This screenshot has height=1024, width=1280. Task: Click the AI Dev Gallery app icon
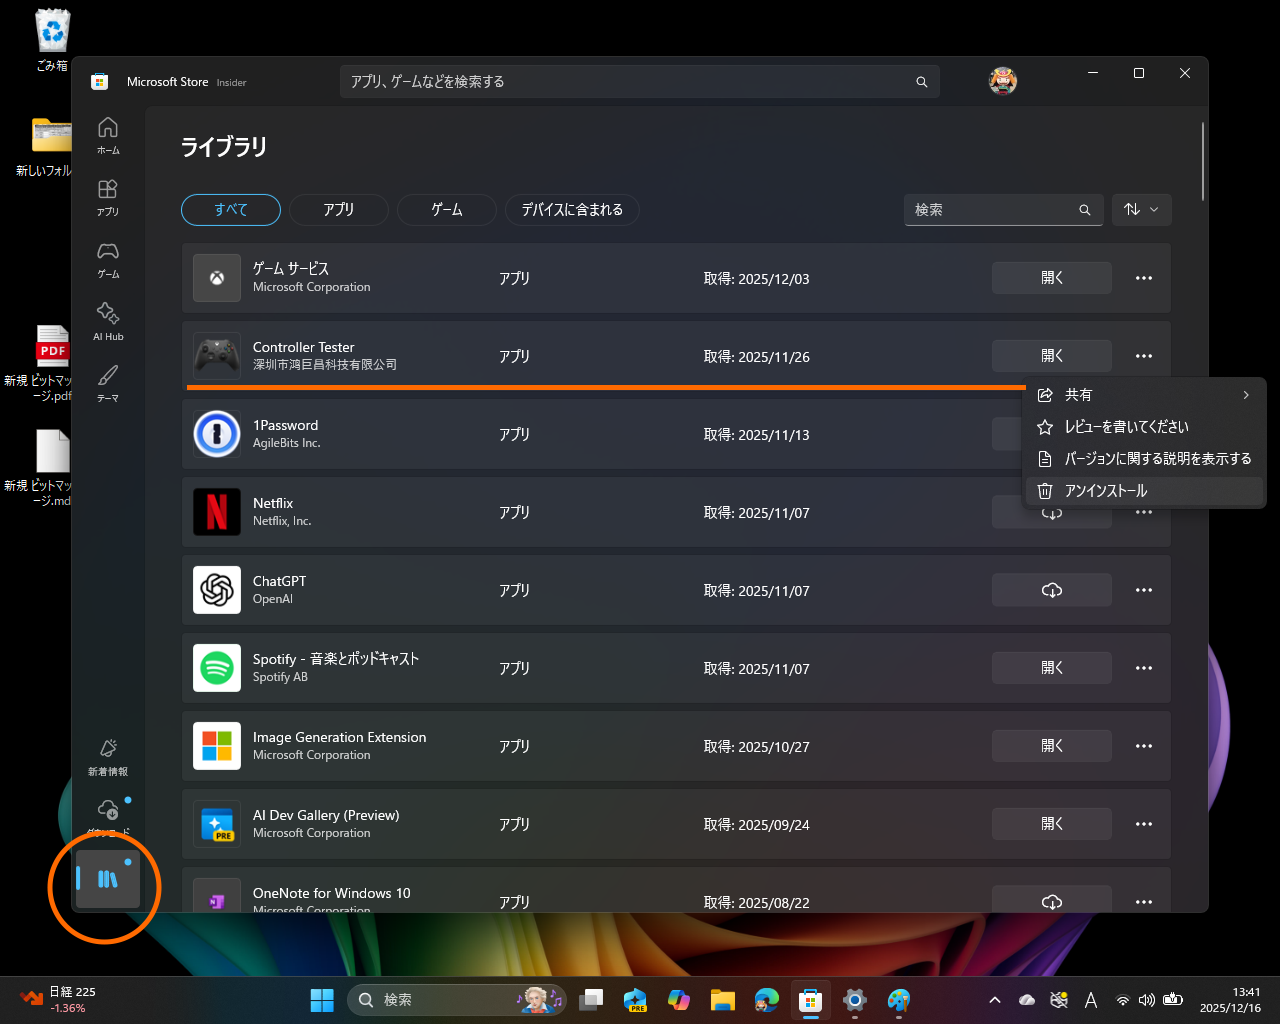[217, 824]
